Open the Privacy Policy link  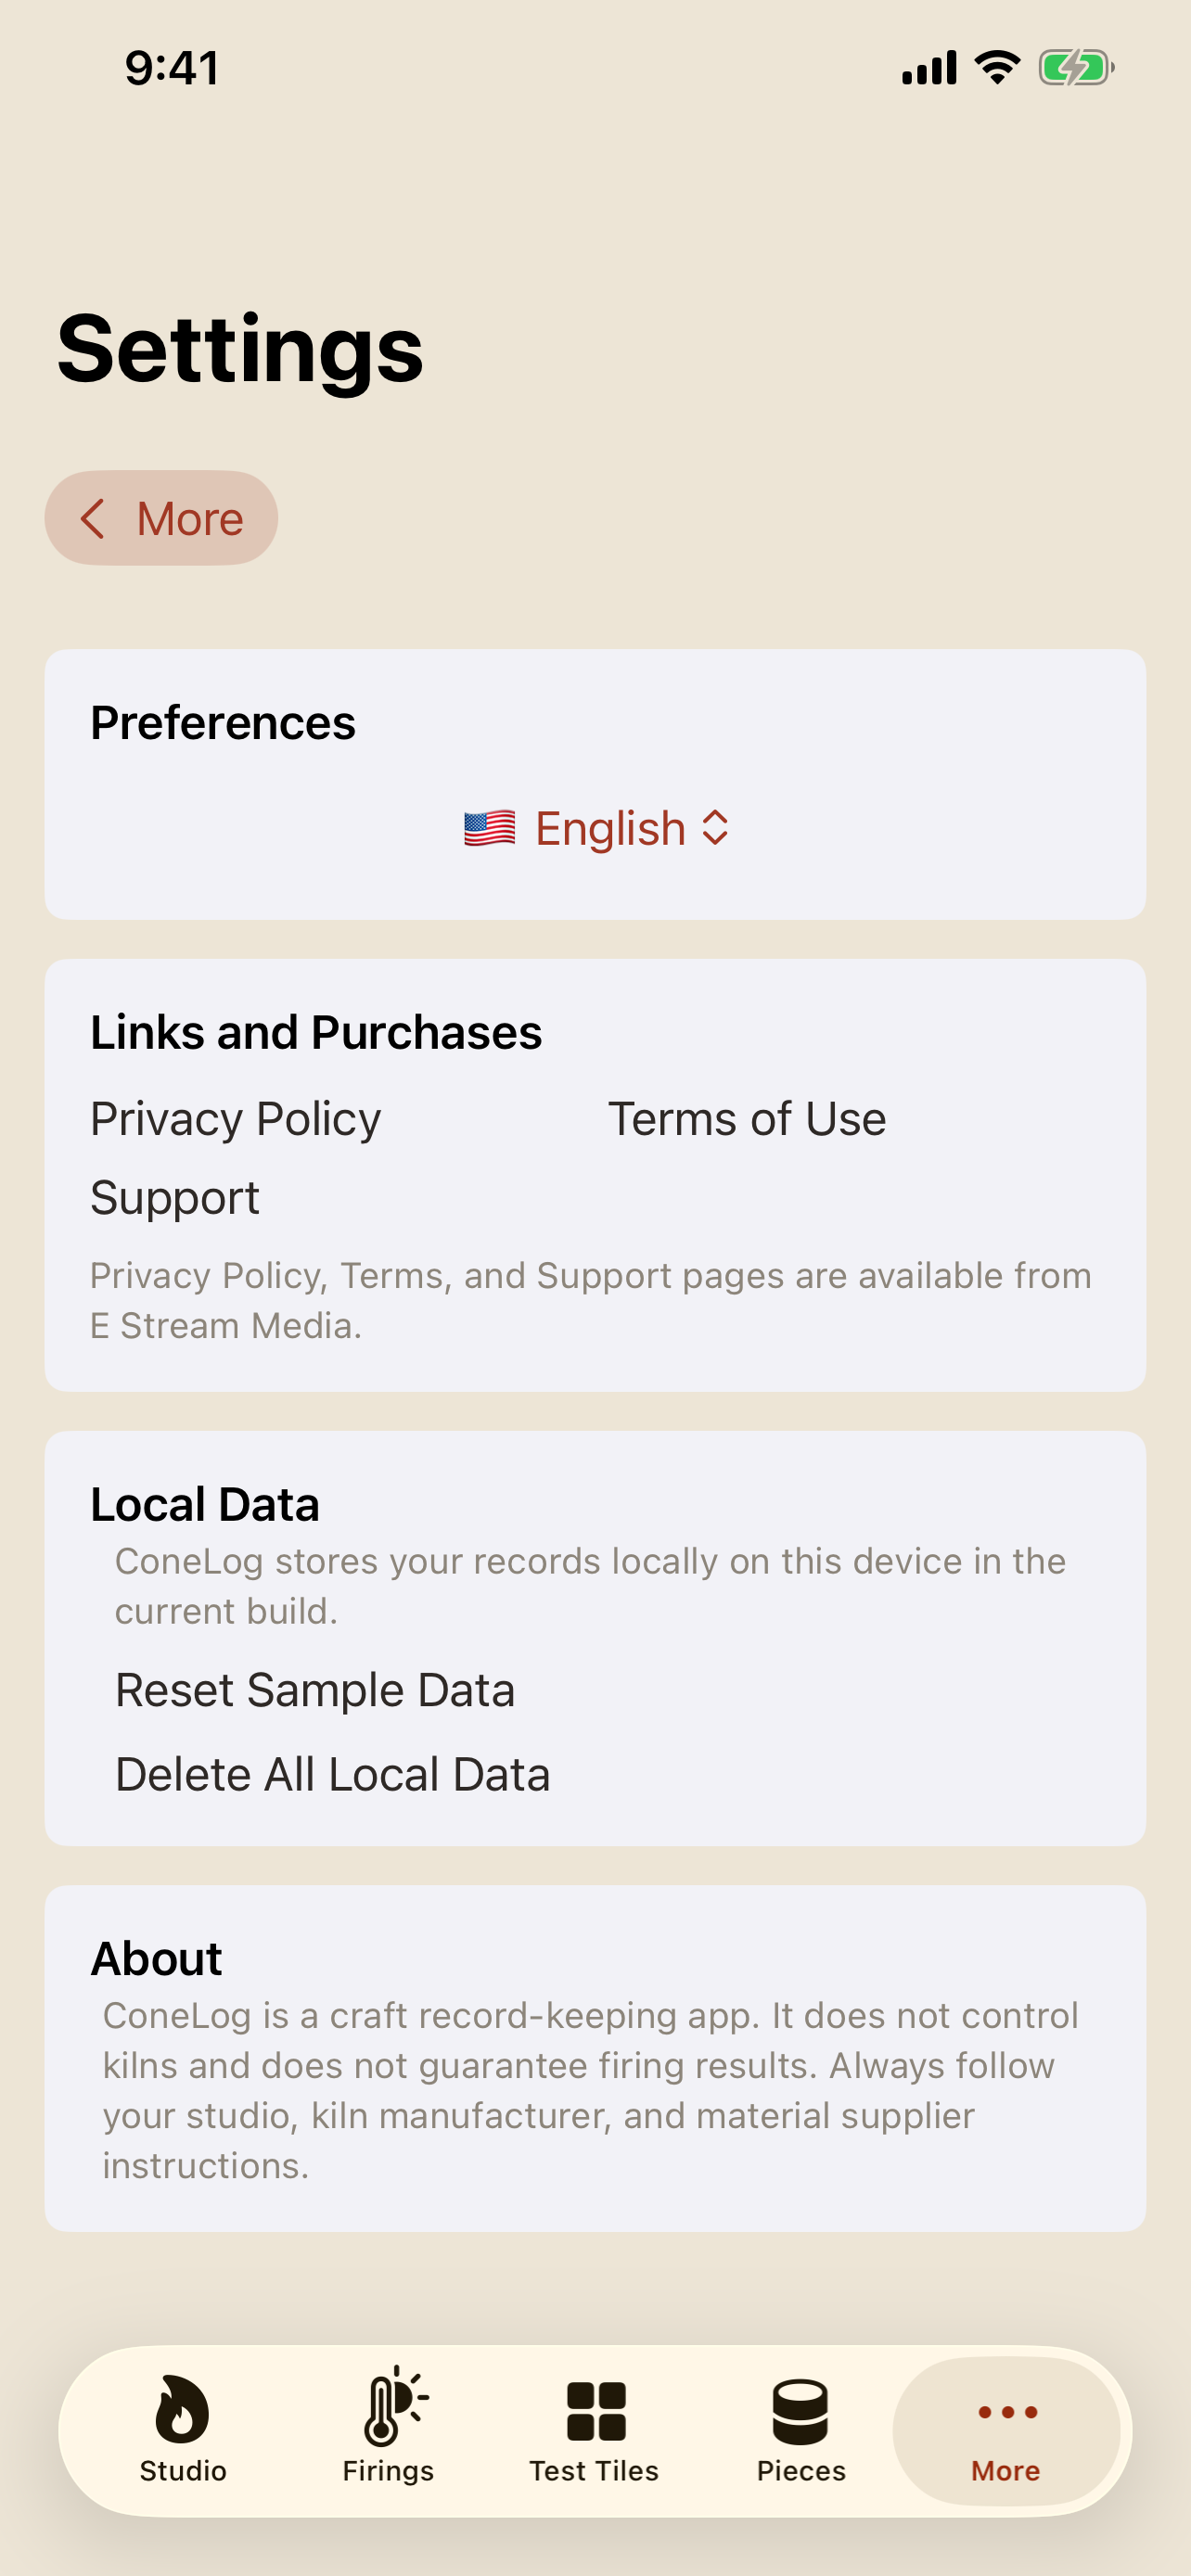(236, 1119)
